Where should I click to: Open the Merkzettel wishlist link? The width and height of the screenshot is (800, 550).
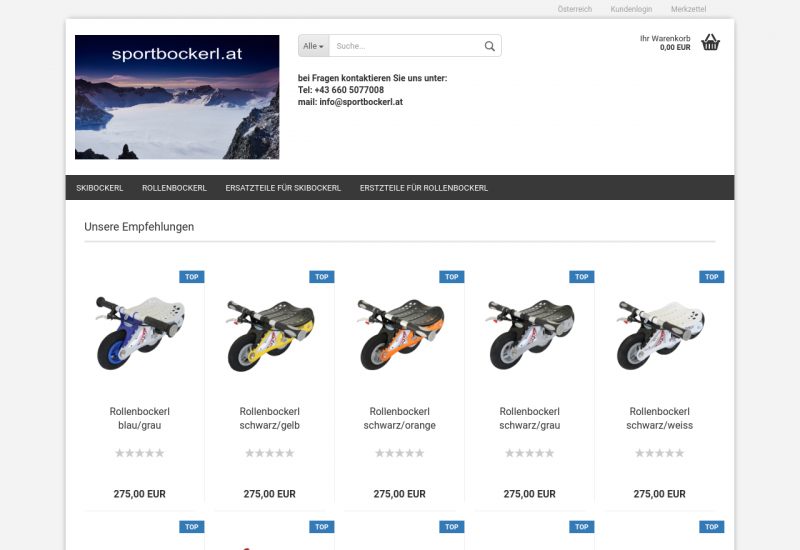(x=688, y=9)
